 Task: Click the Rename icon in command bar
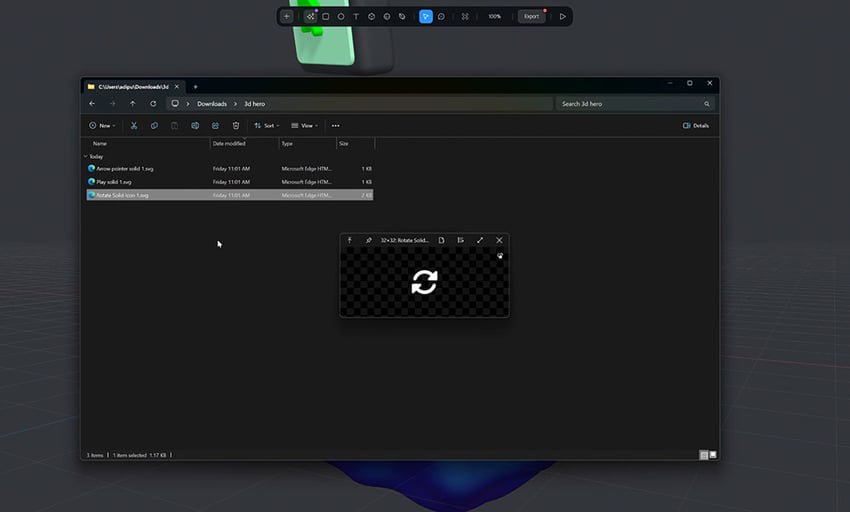pyautogui.click(x=195, y=125)
